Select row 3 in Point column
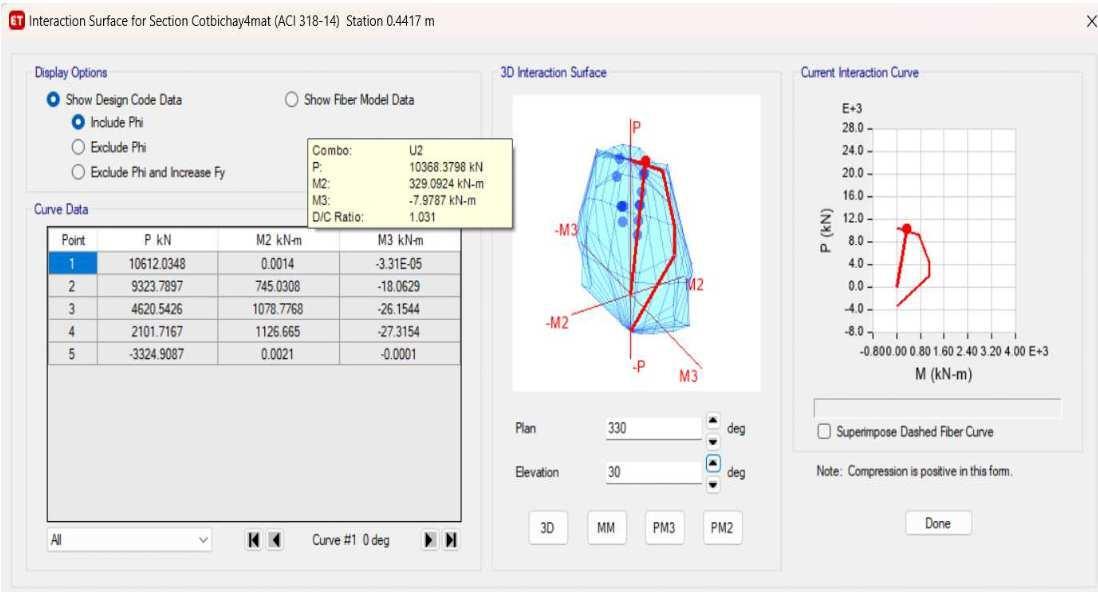Viewport: 1098px width, 592px height. click(x=72, y=308)
